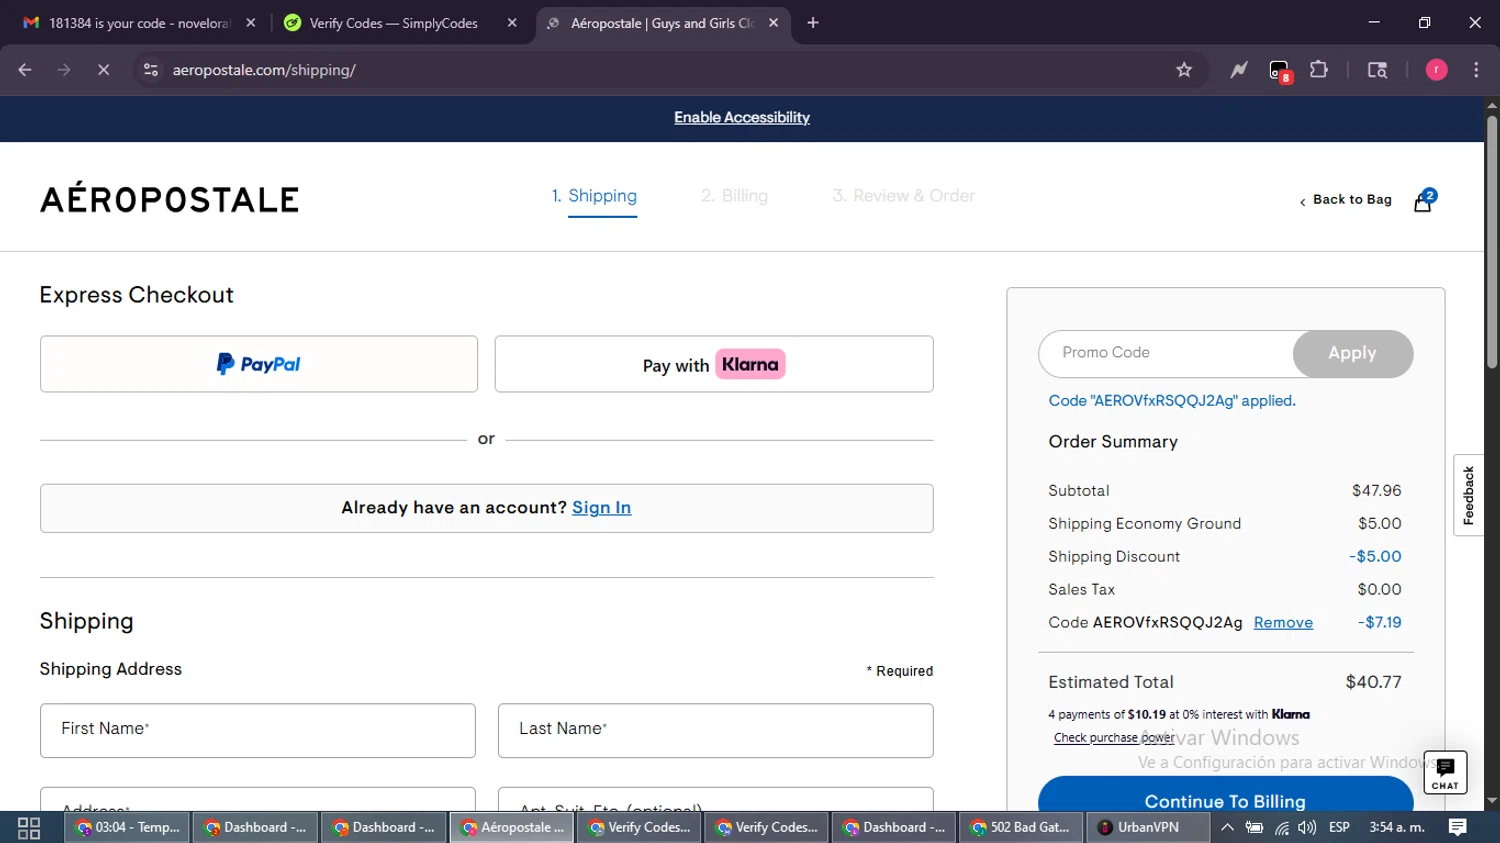This screenshot has width=1500, height=843.
Task: Bookmark this page with the star icon
Action: click(x=1184, y=70)
